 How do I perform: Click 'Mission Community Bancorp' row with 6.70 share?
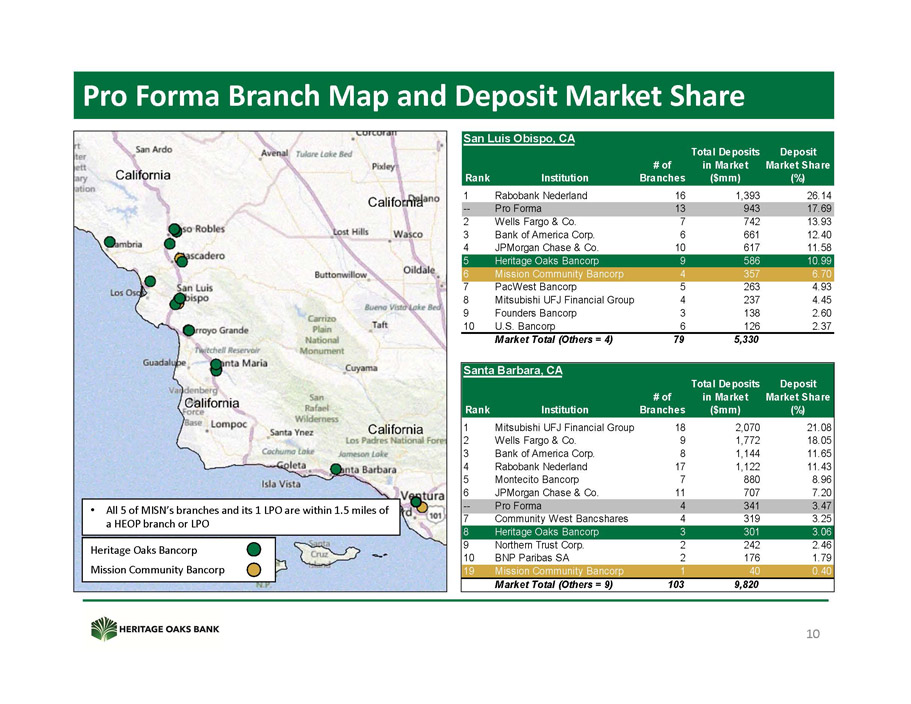(x=647, y=274)
